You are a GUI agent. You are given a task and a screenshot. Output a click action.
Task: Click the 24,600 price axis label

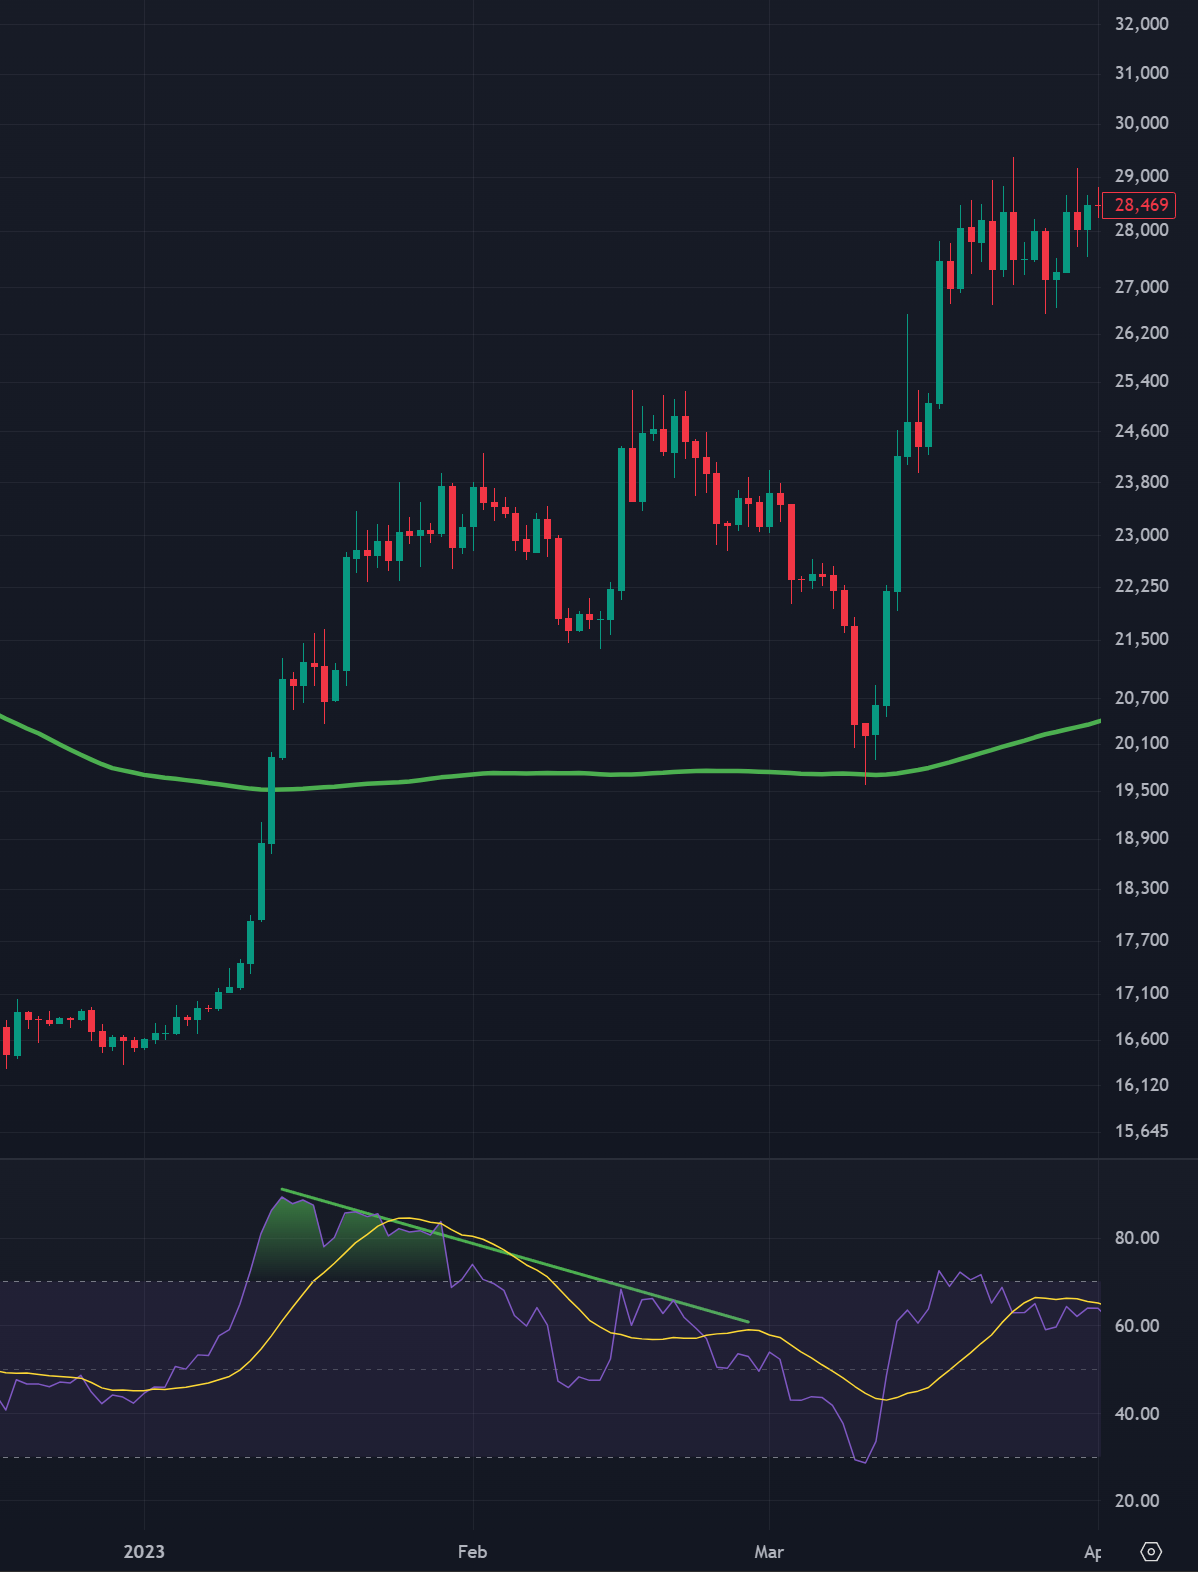tap(1141, 431)
